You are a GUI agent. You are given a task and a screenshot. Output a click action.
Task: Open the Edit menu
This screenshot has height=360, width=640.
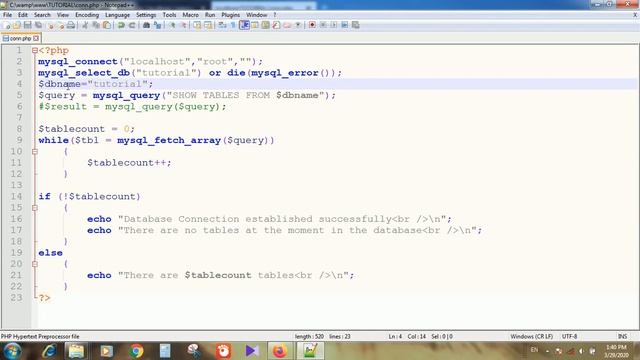[23, 15]
